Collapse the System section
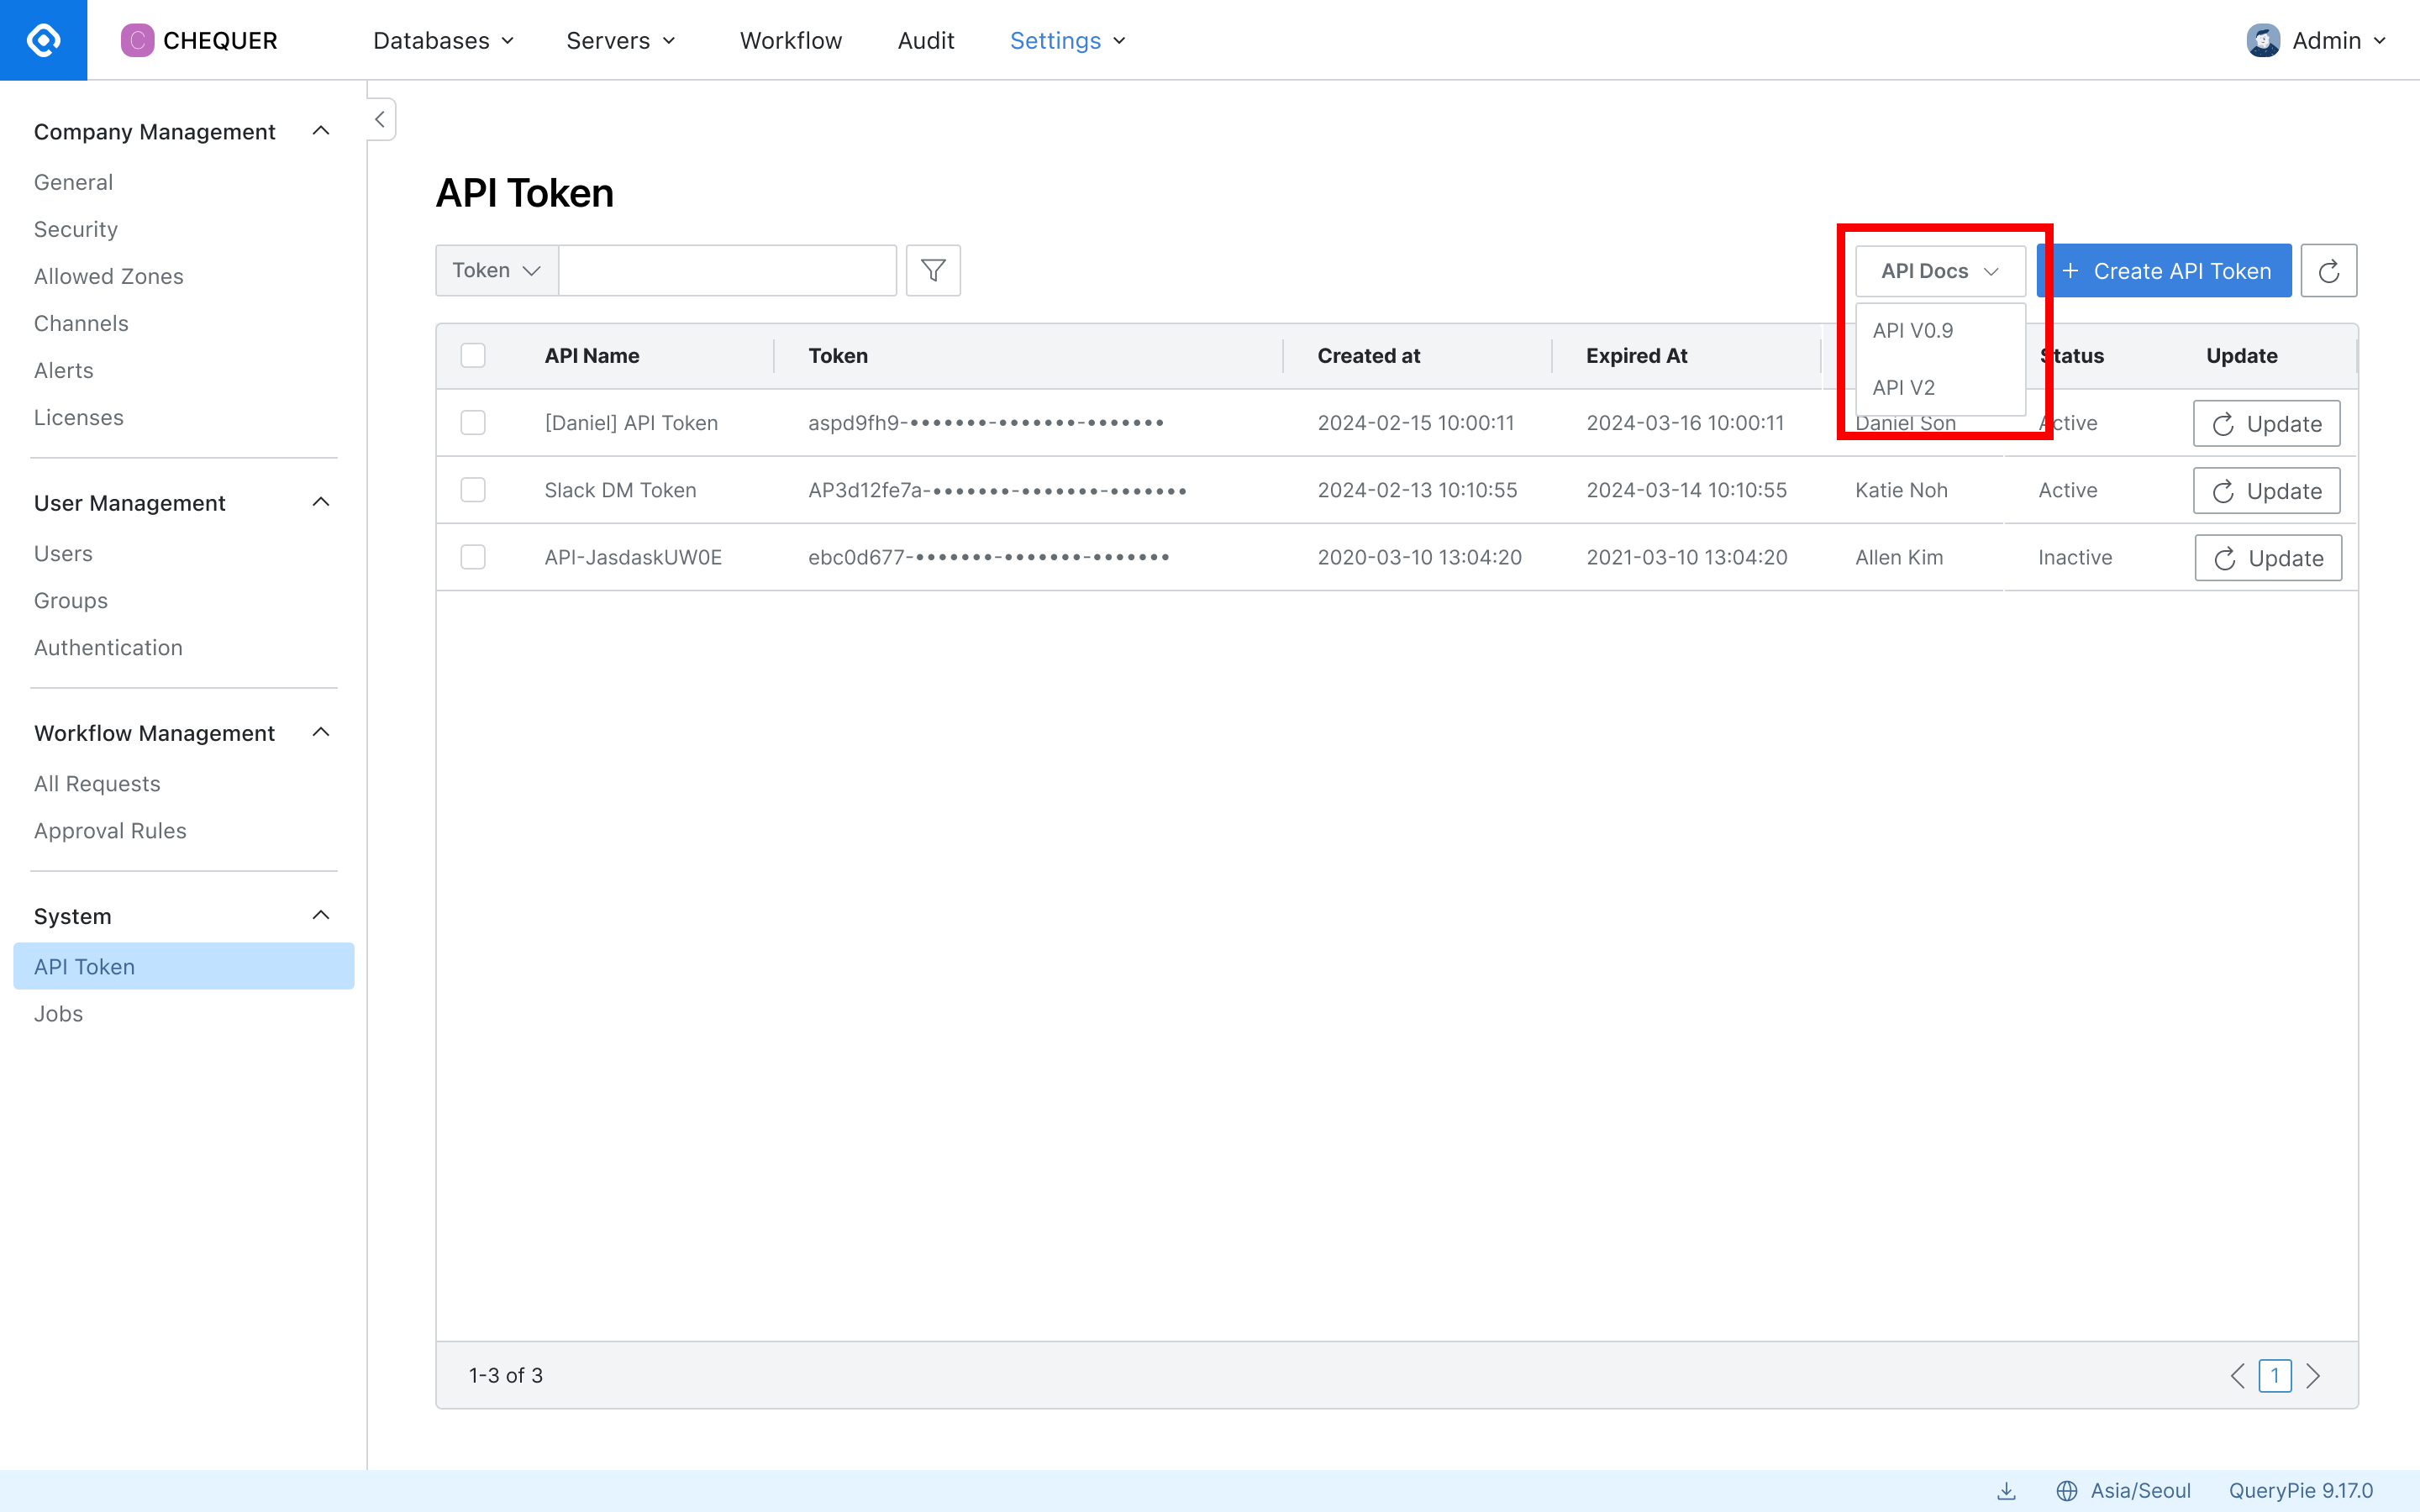Image resolution: width=2420 pixels, height=1512 pixels. (321, 915)
